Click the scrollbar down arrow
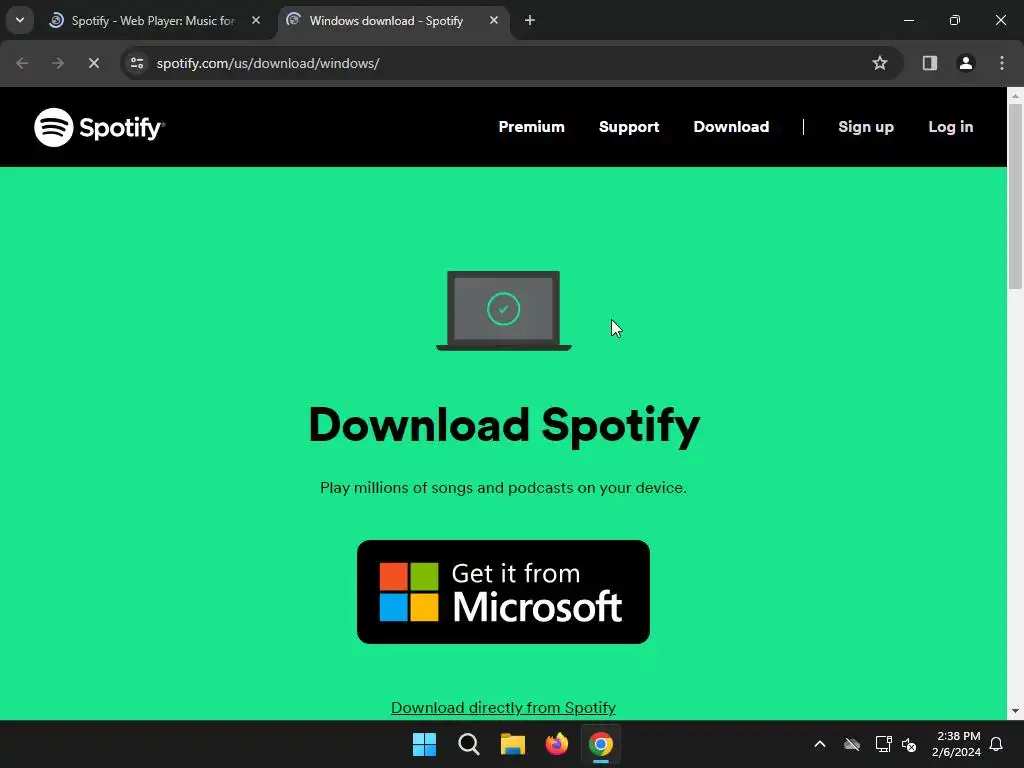 click(1016, 711)
